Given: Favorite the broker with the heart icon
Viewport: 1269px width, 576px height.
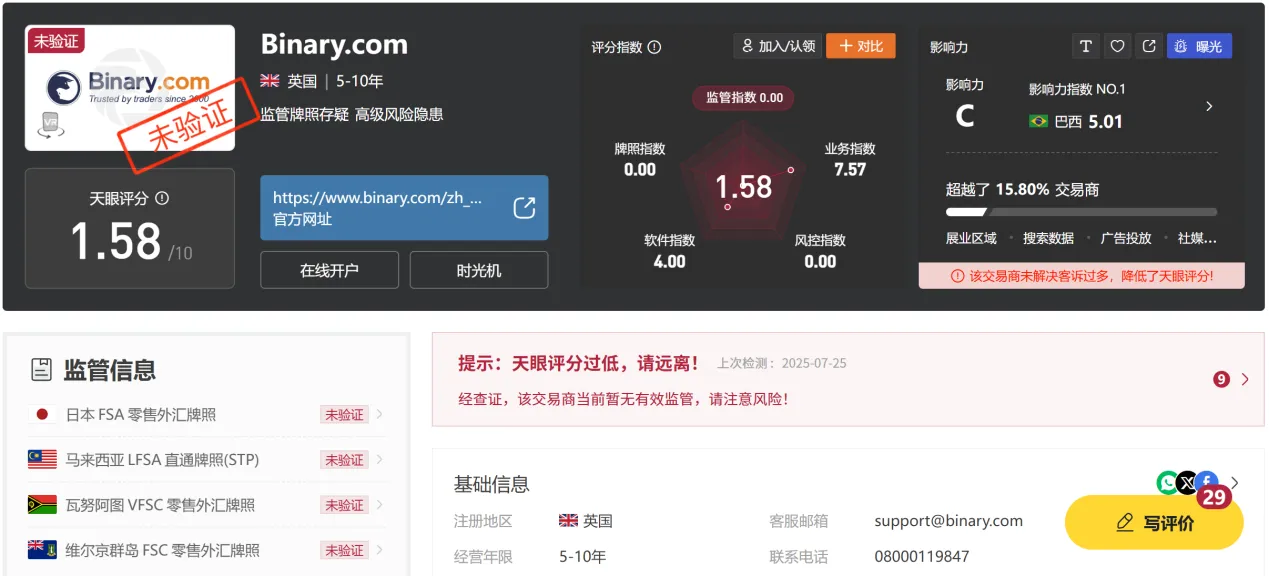Looking at the screenshot, I should click(1118, 46).
